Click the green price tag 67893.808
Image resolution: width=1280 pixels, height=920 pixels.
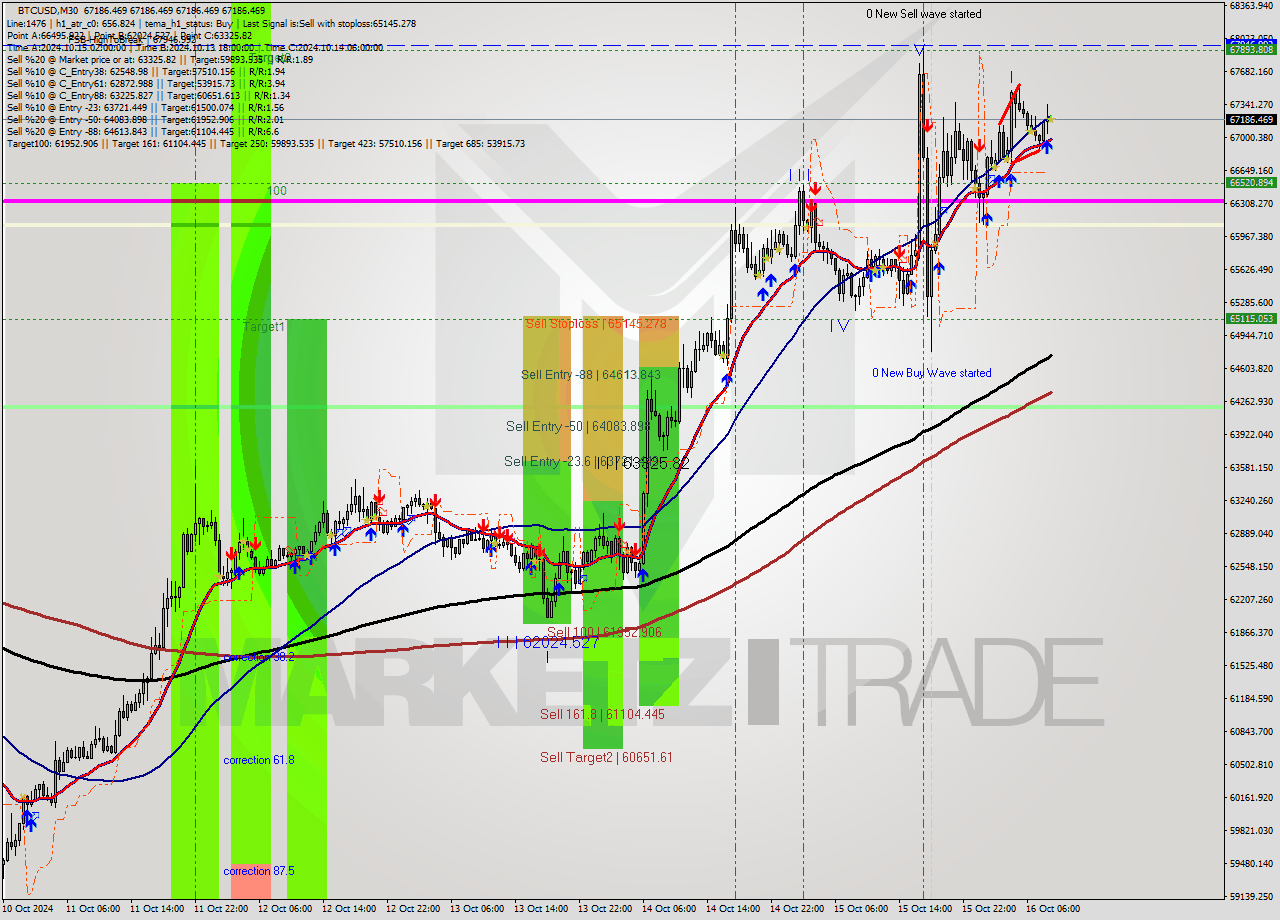coord(1250,49)
